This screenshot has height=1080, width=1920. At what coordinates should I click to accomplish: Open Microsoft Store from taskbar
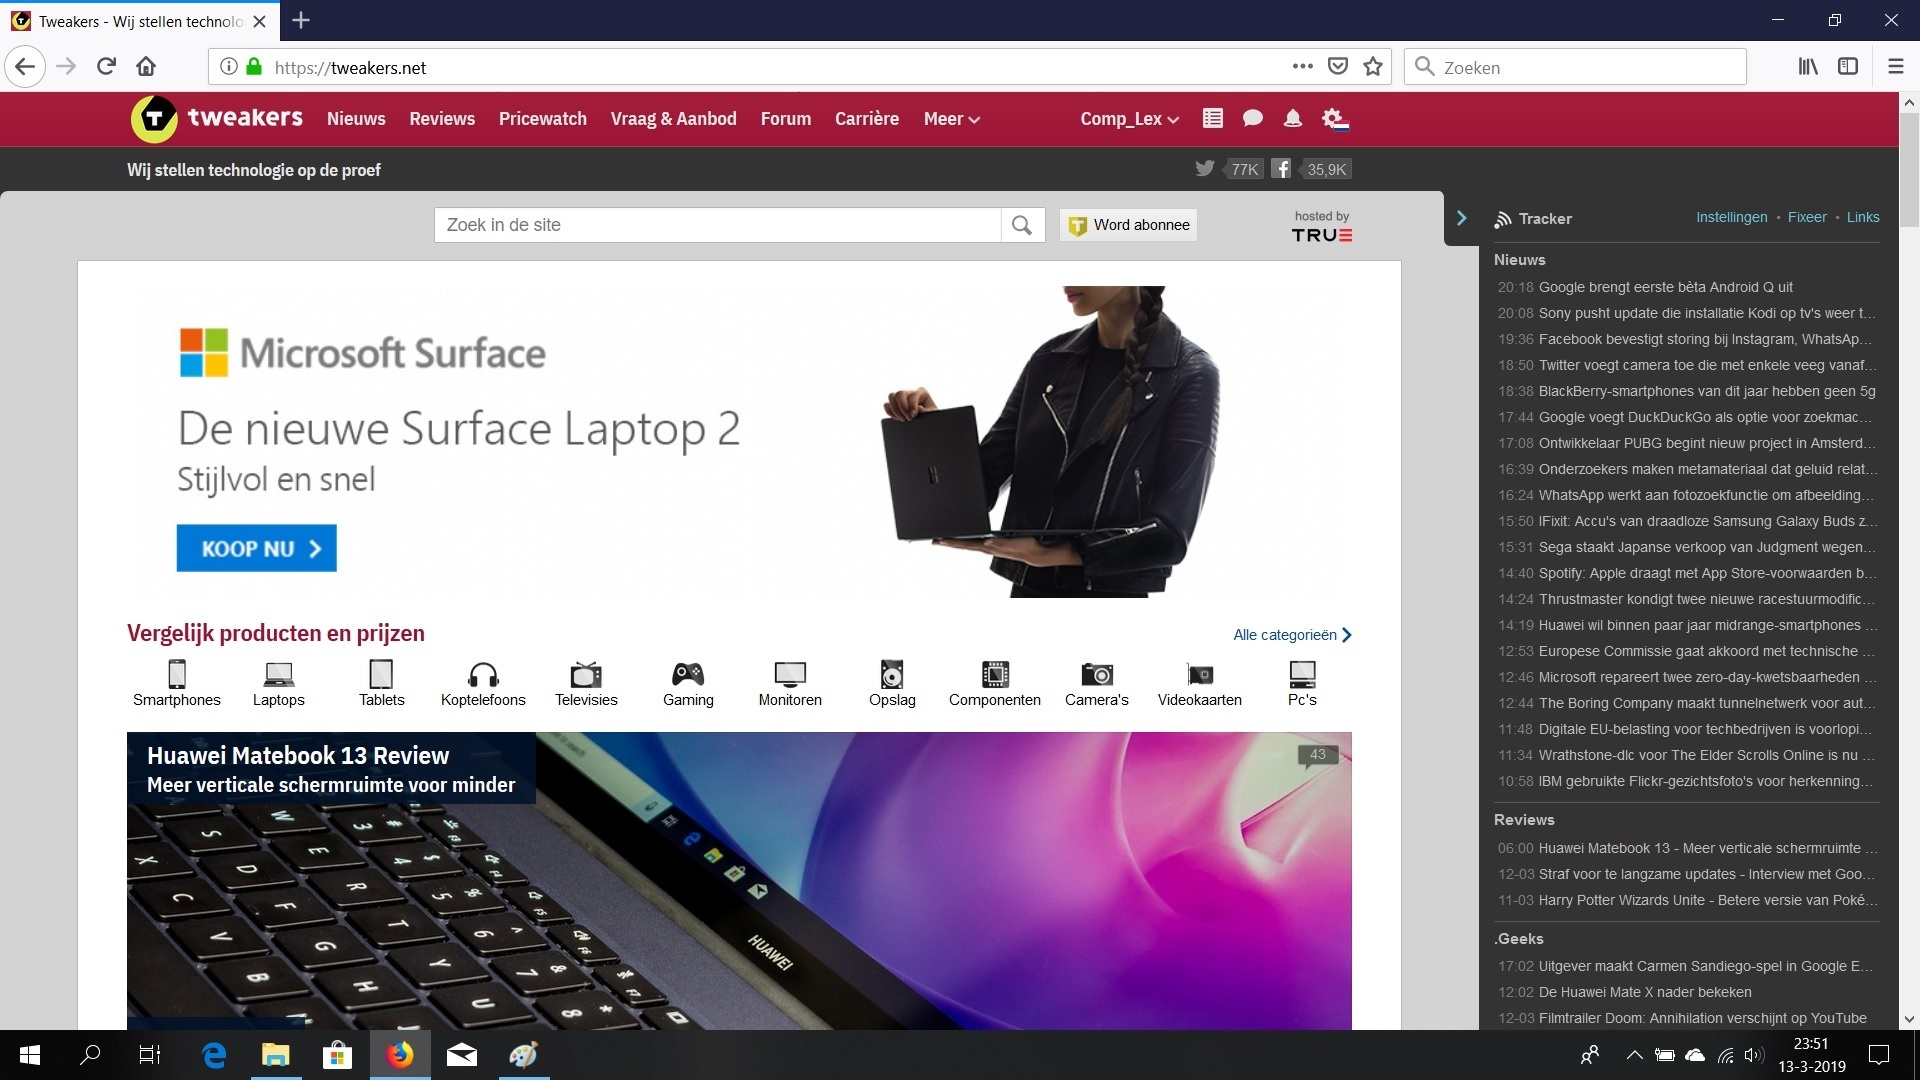click(338, 1055)
